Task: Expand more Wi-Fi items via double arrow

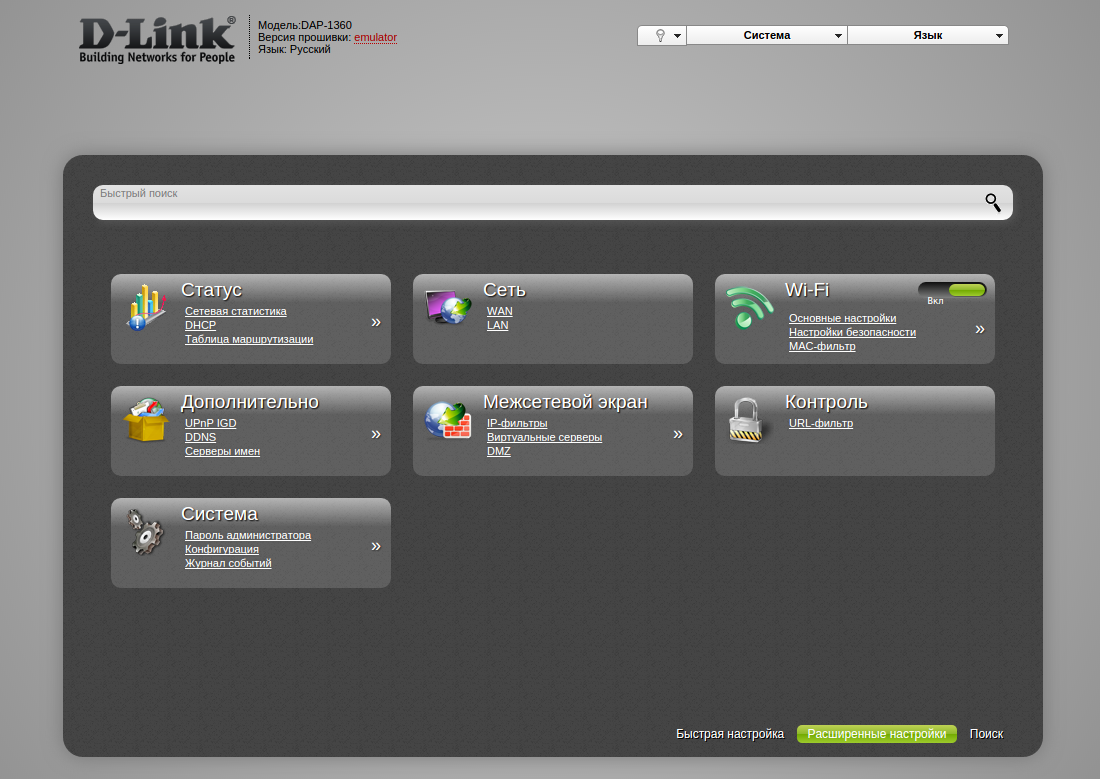Action: click(x=980, y=329)
